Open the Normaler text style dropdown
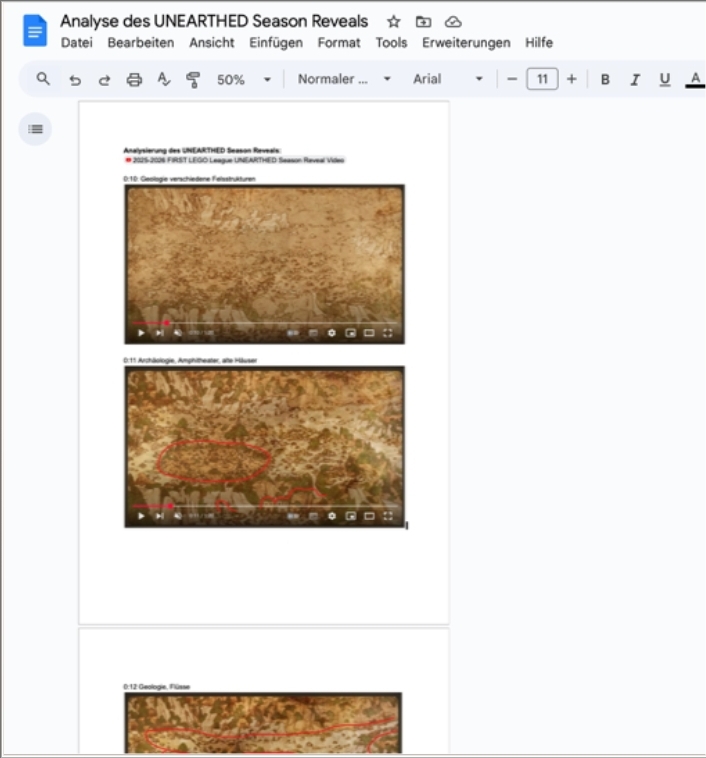Screen dimensions: 706x758 [344, 79]
